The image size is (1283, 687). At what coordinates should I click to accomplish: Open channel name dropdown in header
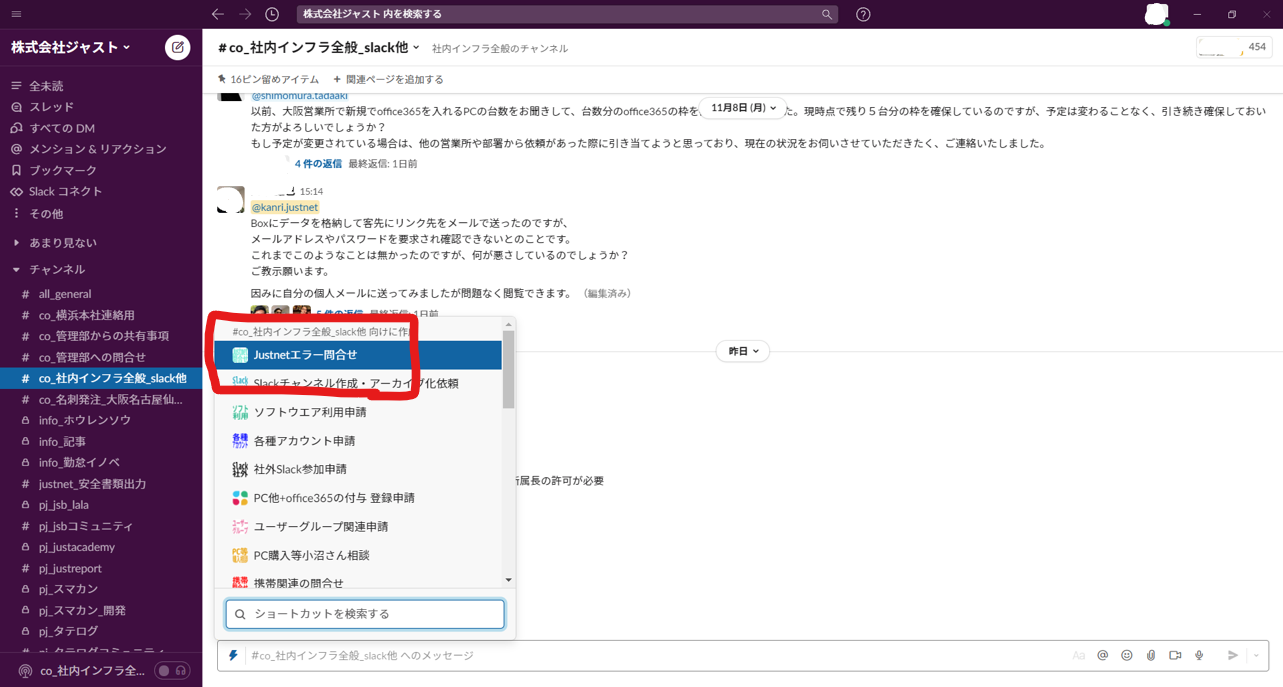click(318, 47)
